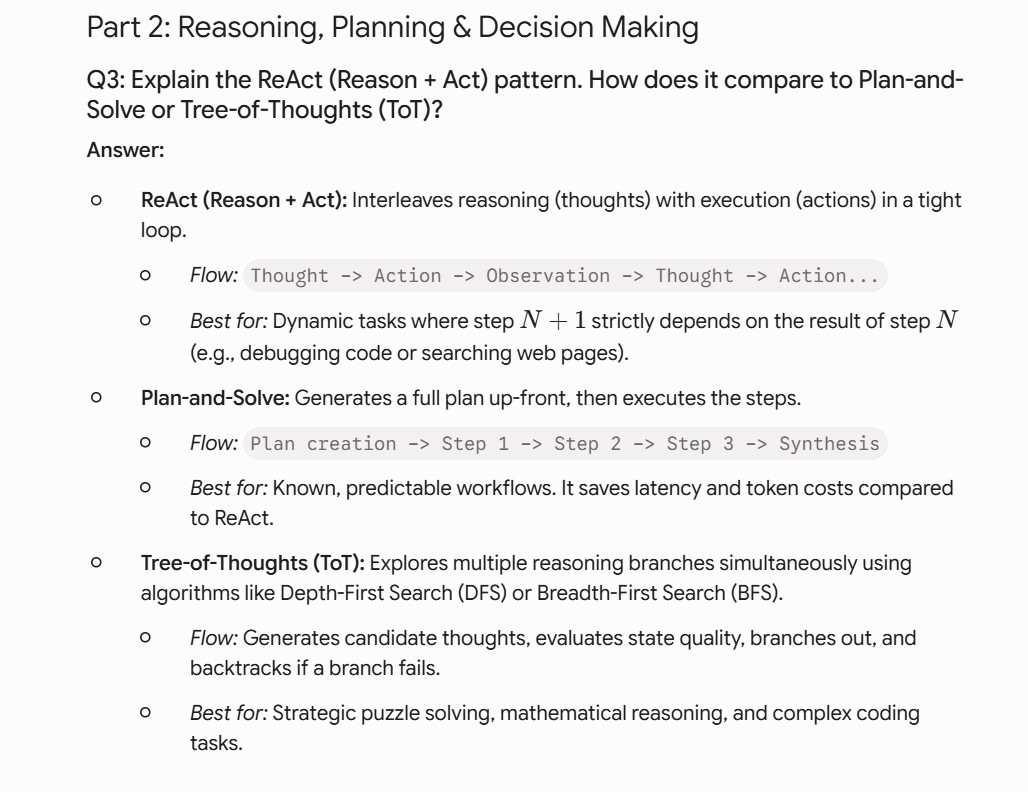Click the 'ReAct (Reason + Act):' bold term
The image size is (1028, 792).
244,200
